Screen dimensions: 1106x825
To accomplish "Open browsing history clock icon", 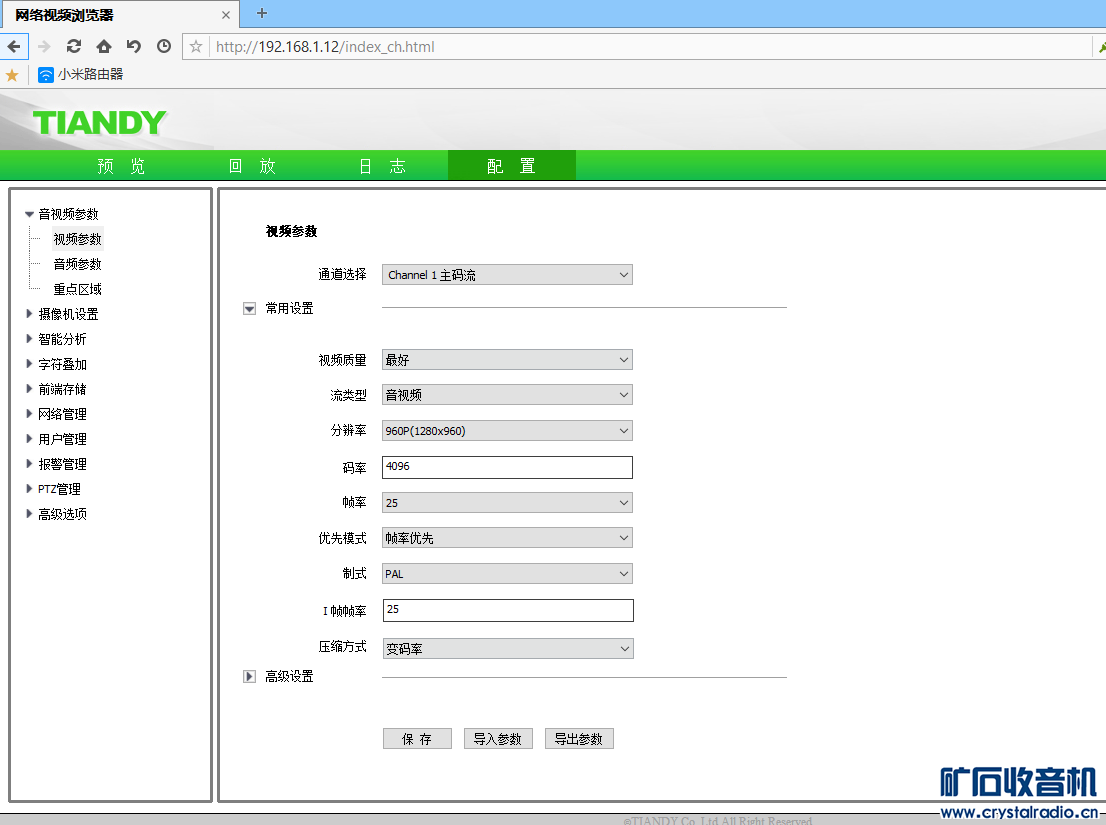I will coord(164,47).
